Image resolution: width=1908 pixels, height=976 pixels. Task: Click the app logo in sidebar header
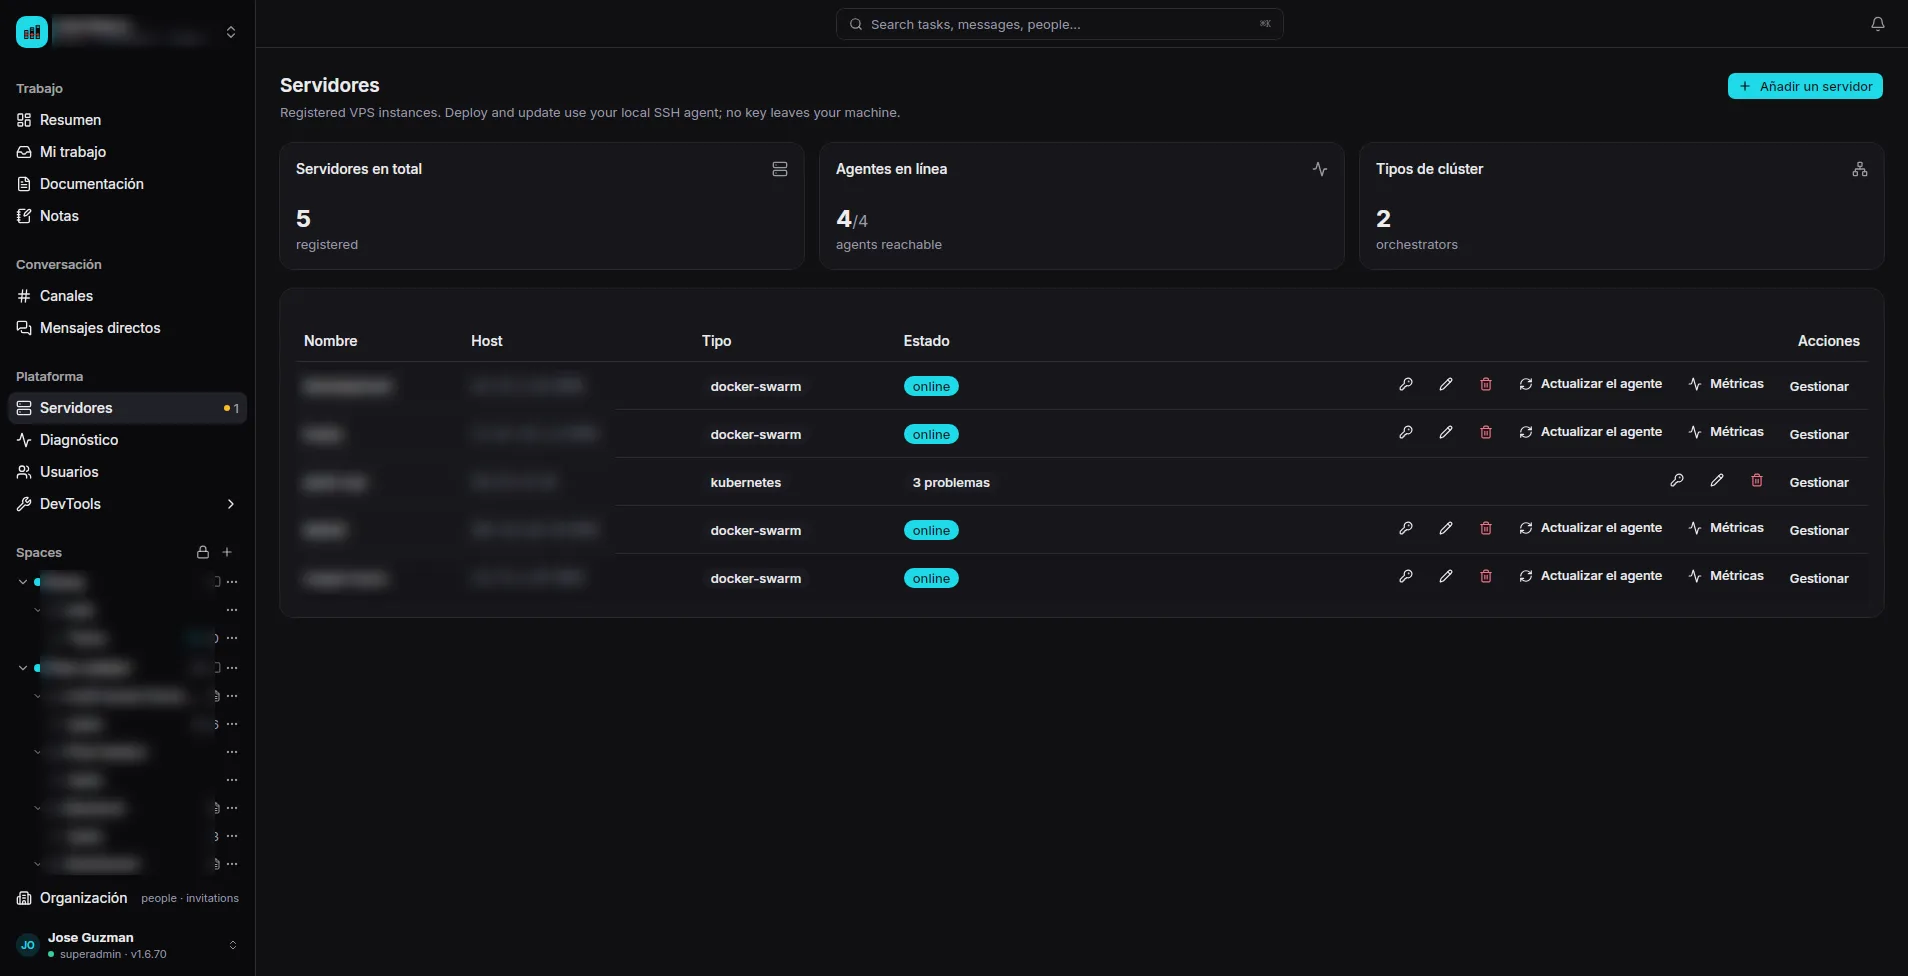32,32
